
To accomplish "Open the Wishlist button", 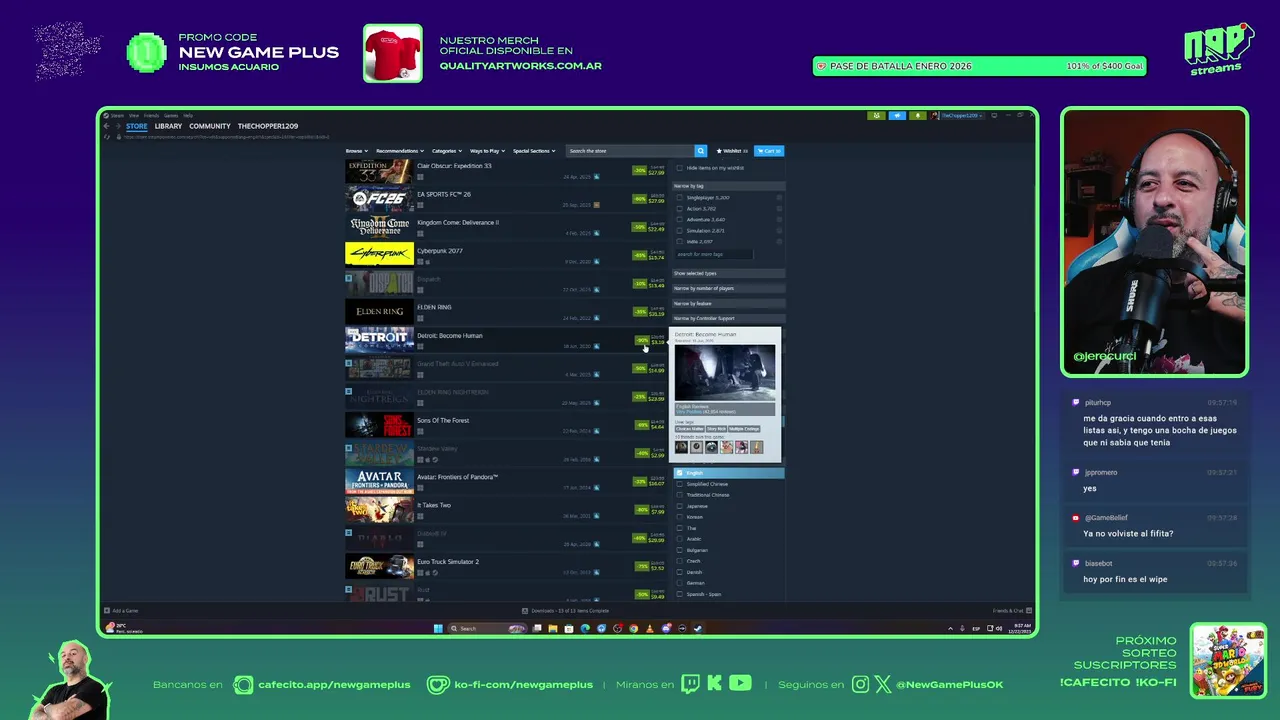I will coord(731,151).
